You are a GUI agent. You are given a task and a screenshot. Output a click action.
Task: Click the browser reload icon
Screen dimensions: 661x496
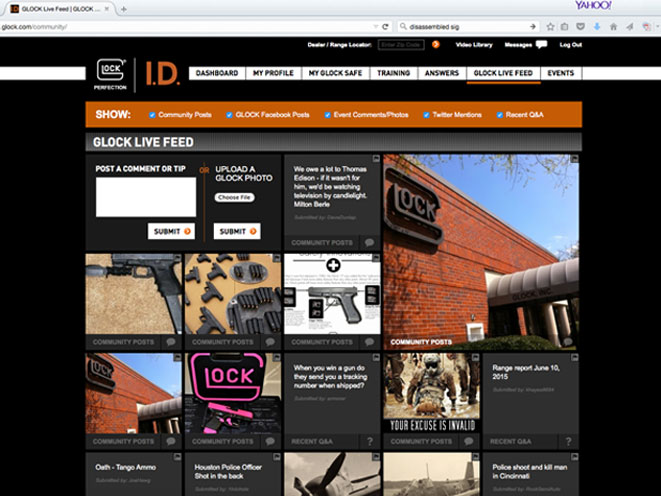386,26
